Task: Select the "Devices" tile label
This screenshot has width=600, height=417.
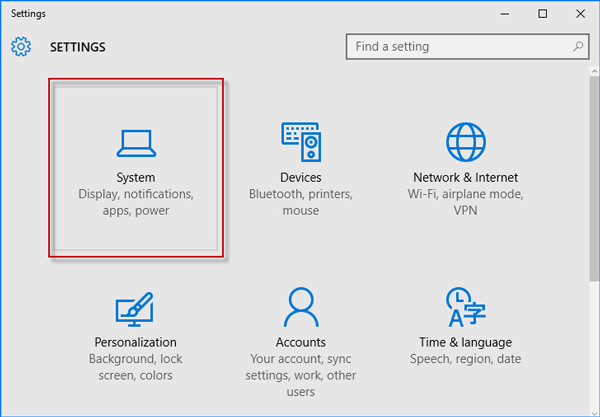Action: 300,177
